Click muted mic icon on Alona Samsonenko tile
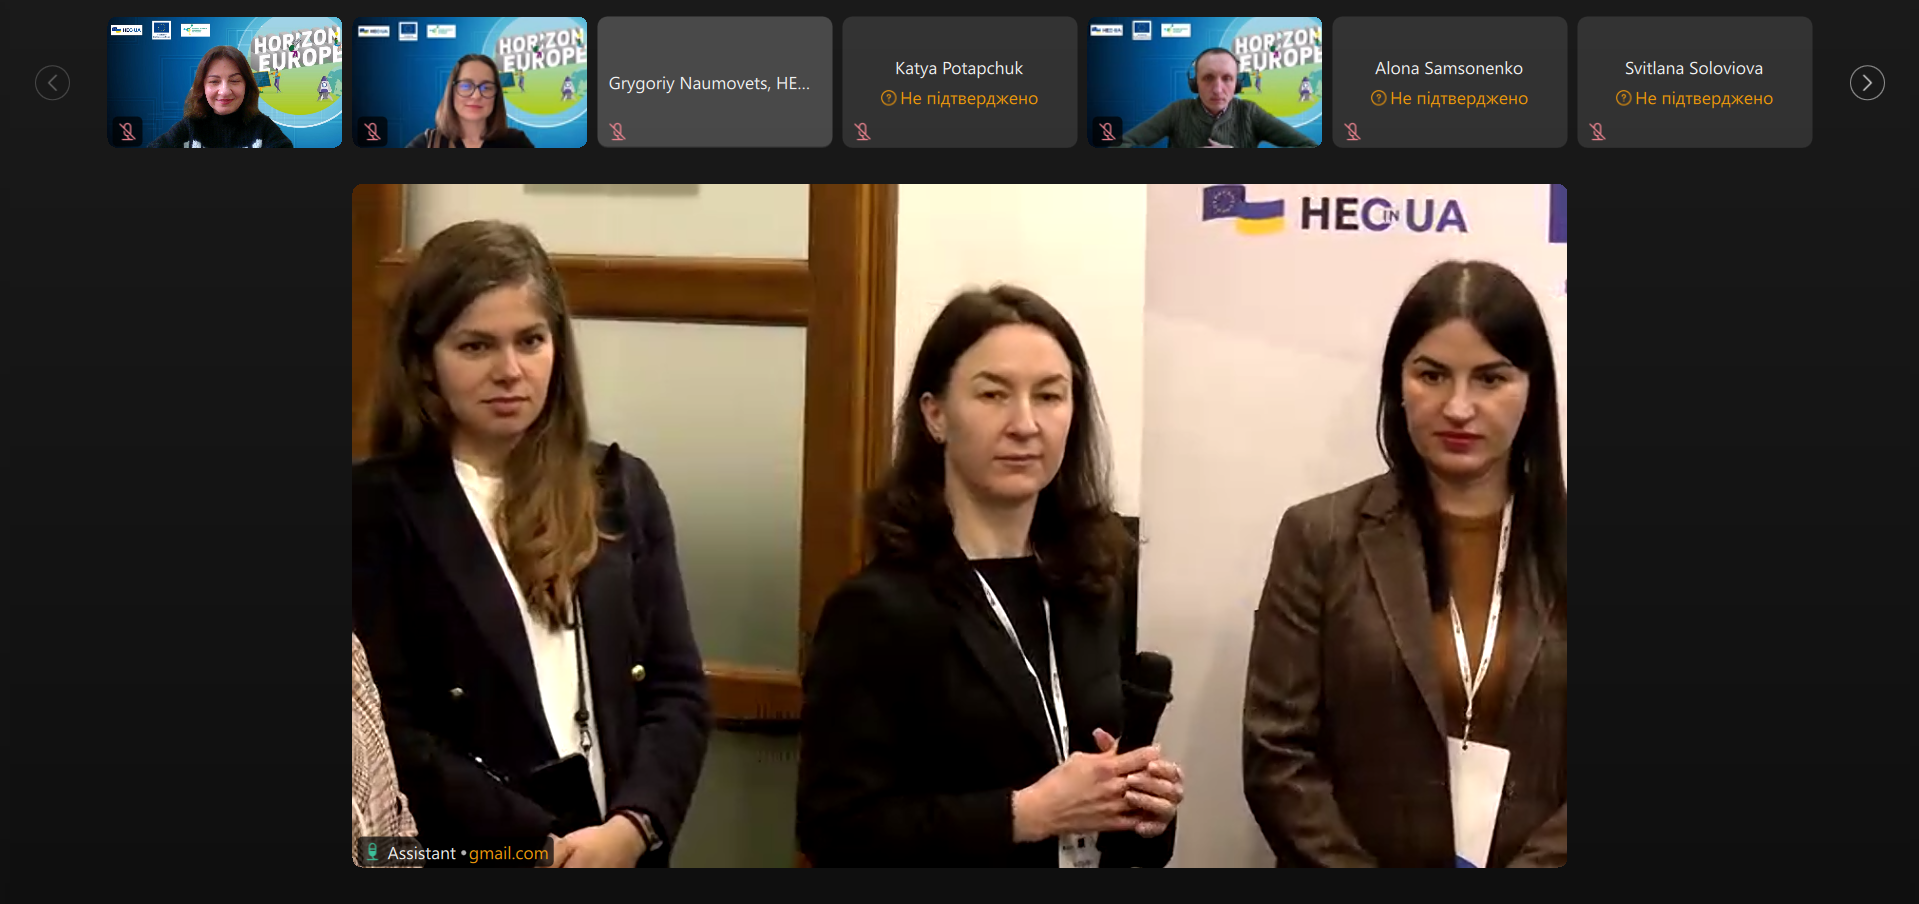The height and width of the screenshot is (904, 1919). click(1353, 131)
